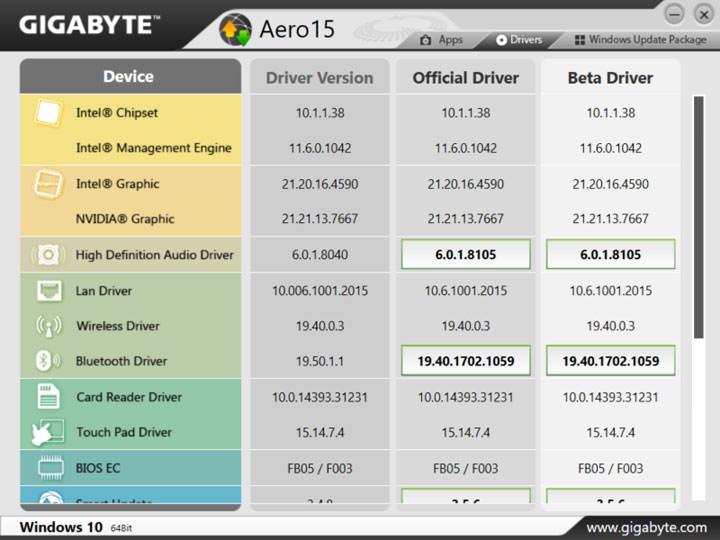Install beta audio driver 6.0.1.8105
The width and height of the screenshot is (720, 540).
[610, 255]
